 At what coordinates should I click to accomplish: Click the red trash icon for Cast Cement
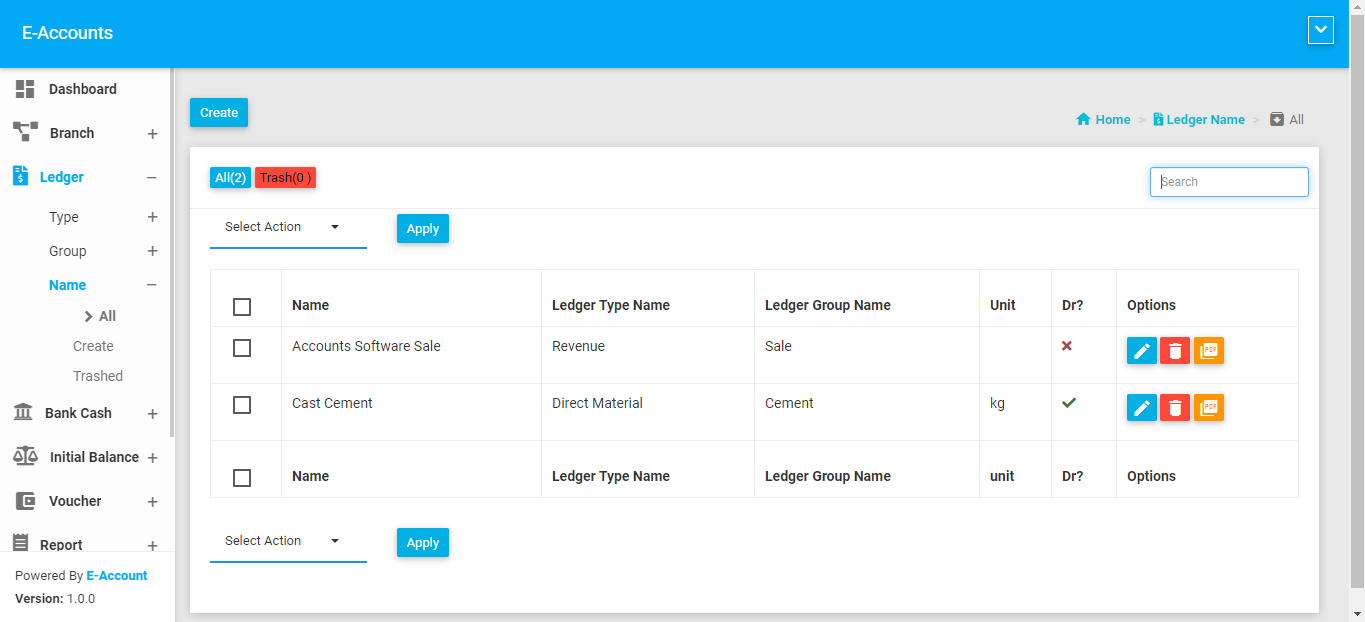coord(1175,408)
